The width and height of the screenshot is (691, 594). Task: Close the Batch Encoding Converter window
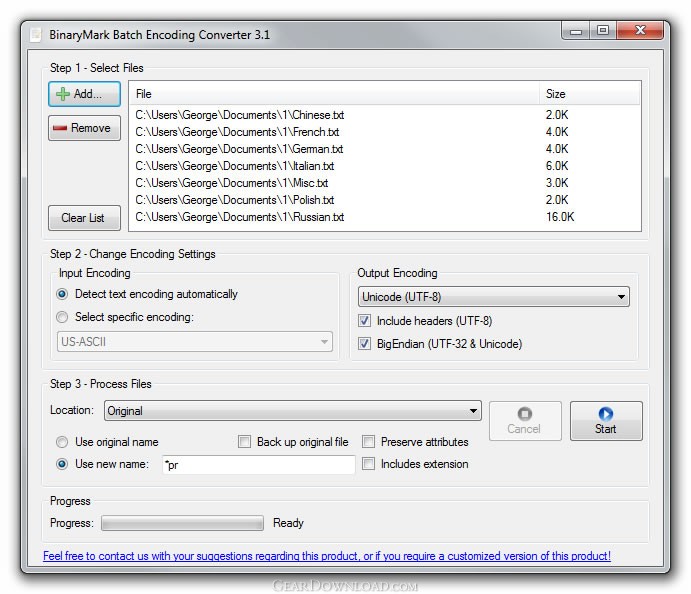pyautogui.click(x=640, y=31)
